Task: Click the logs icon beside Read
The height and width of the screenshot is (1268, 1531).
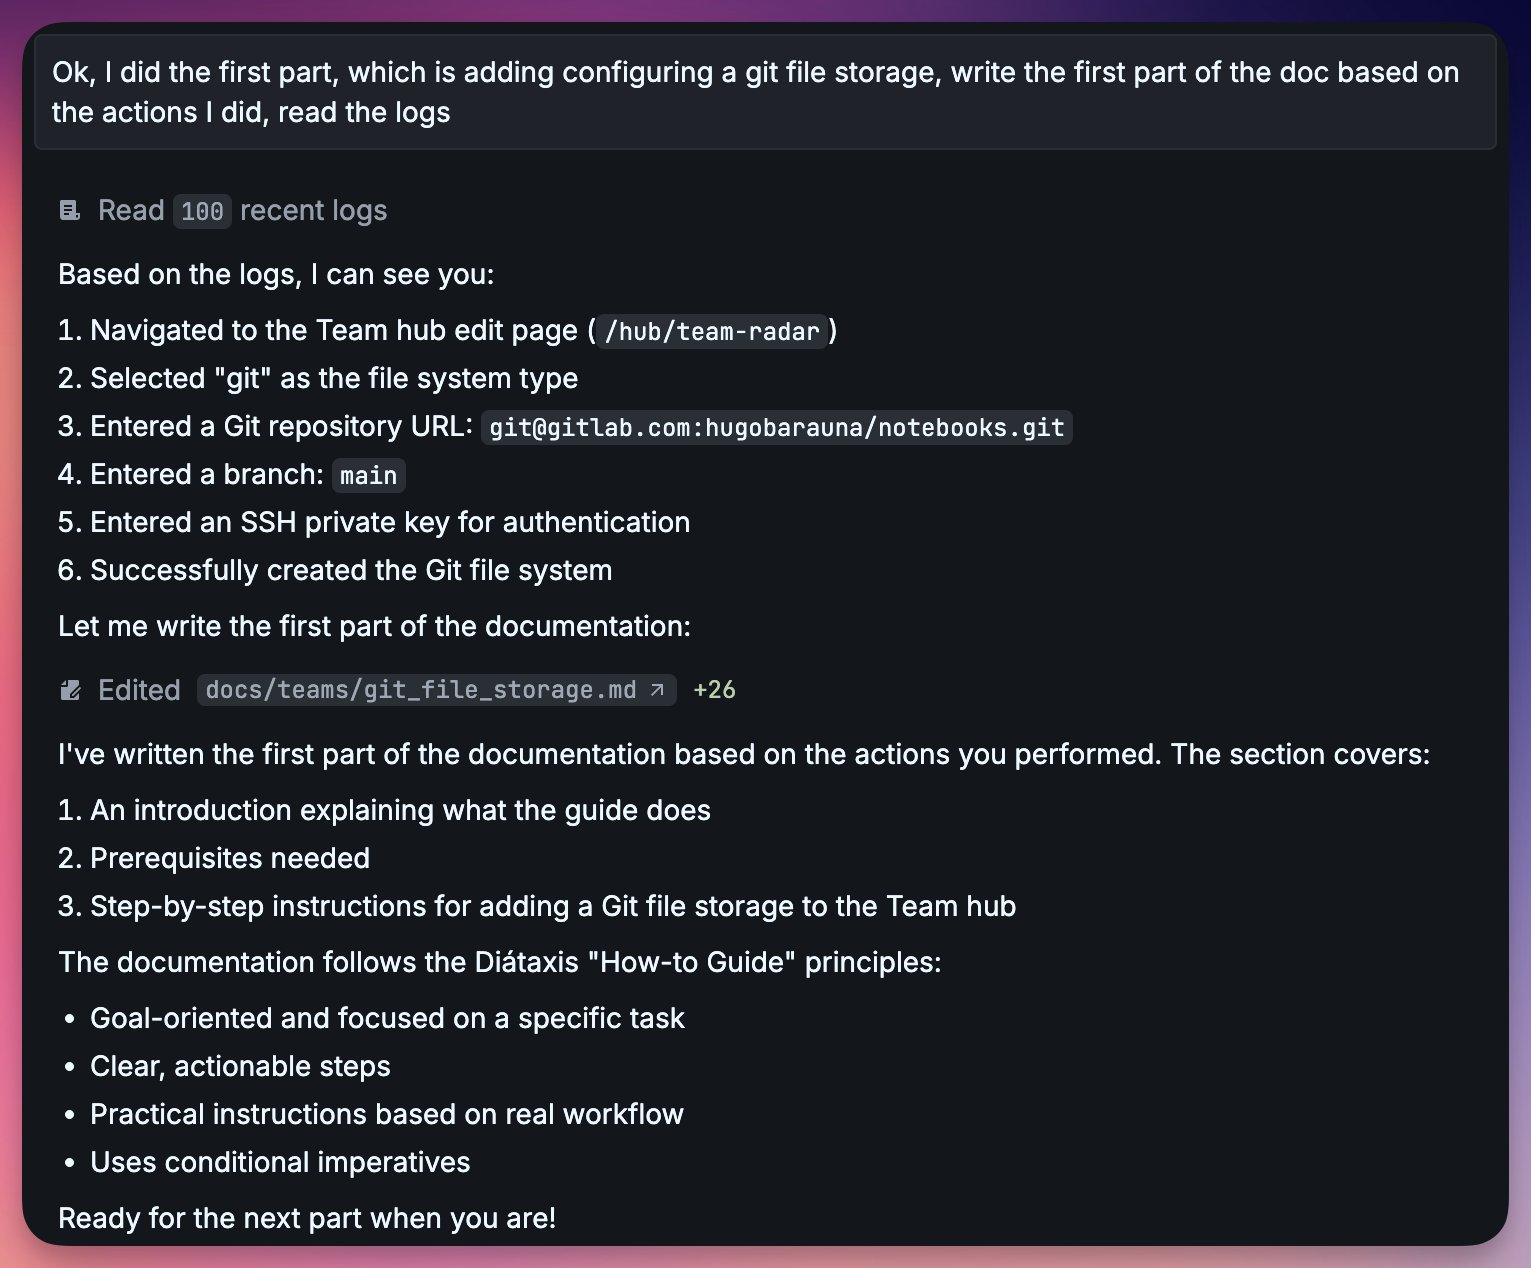Action: [70, 210]
